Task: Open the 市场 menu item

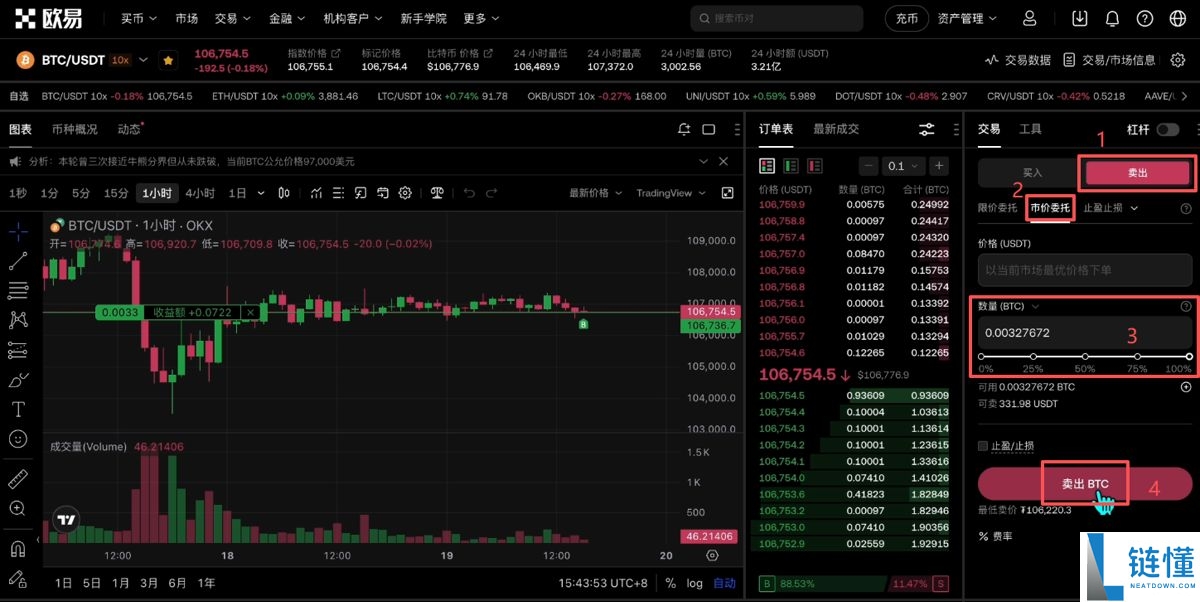Action: (187, 17)
